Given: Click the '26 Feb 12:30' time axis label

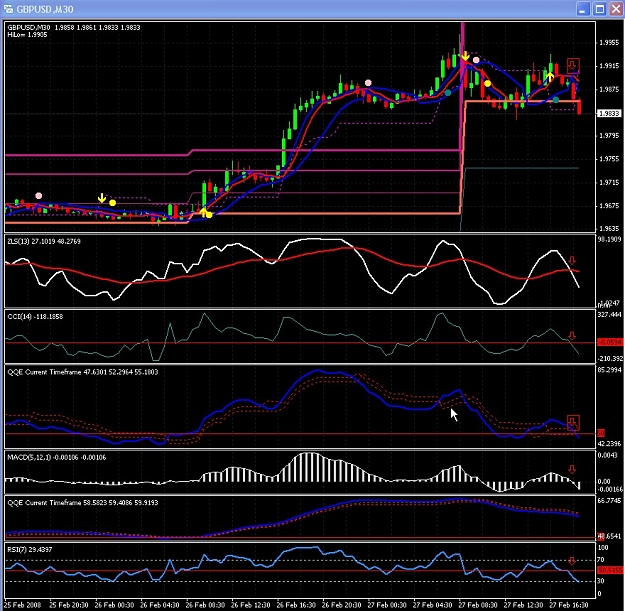Looking at the screenshot, I should (x=250, y=605).
